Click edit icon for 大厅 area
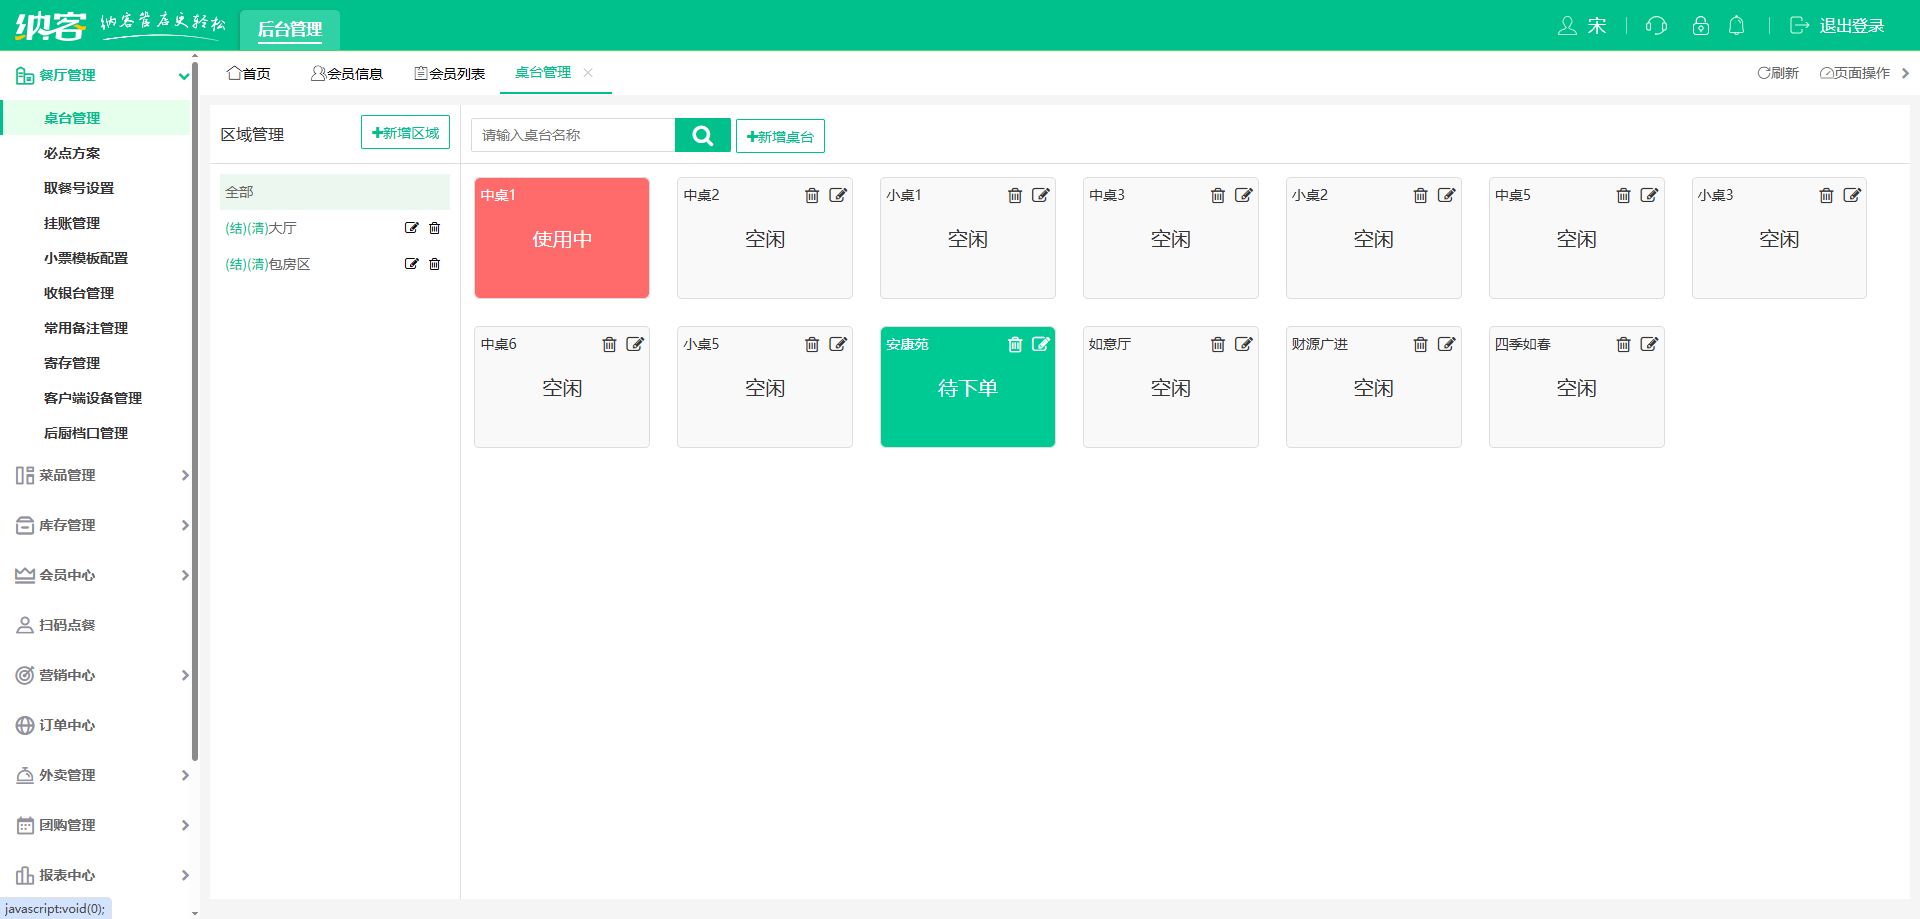 411,228
